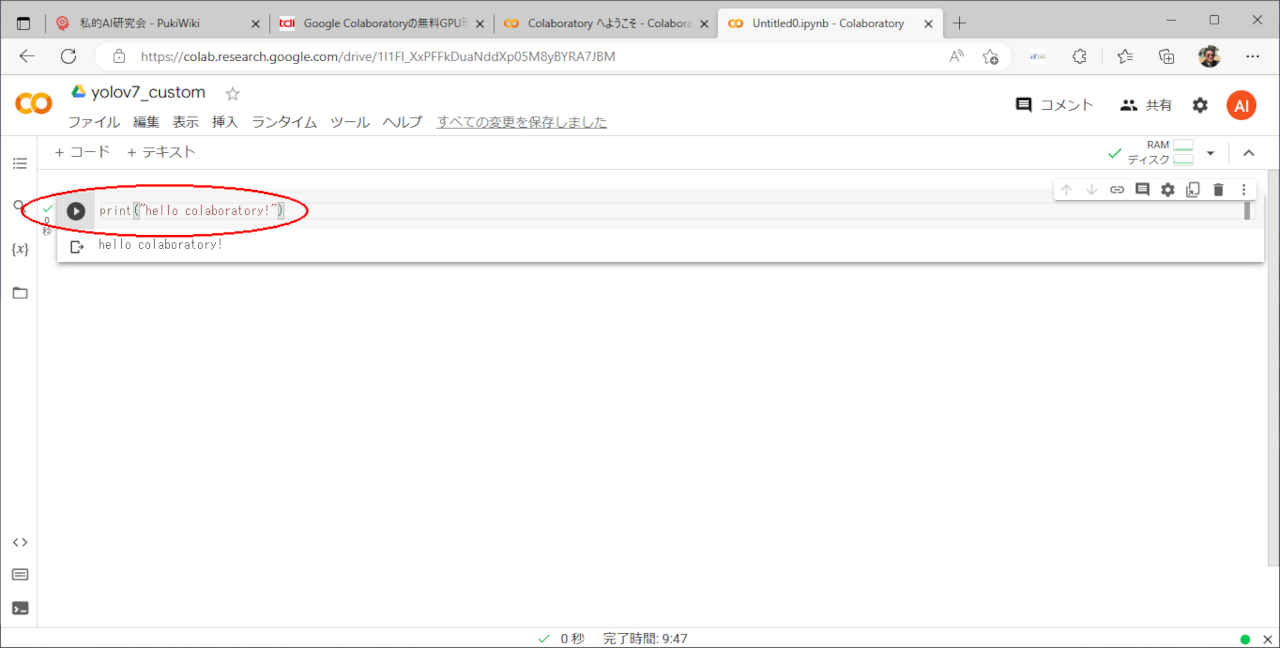Screen dimensions: 1280x648
Task: Copy link to this cell
Action: pos(1117,190)
